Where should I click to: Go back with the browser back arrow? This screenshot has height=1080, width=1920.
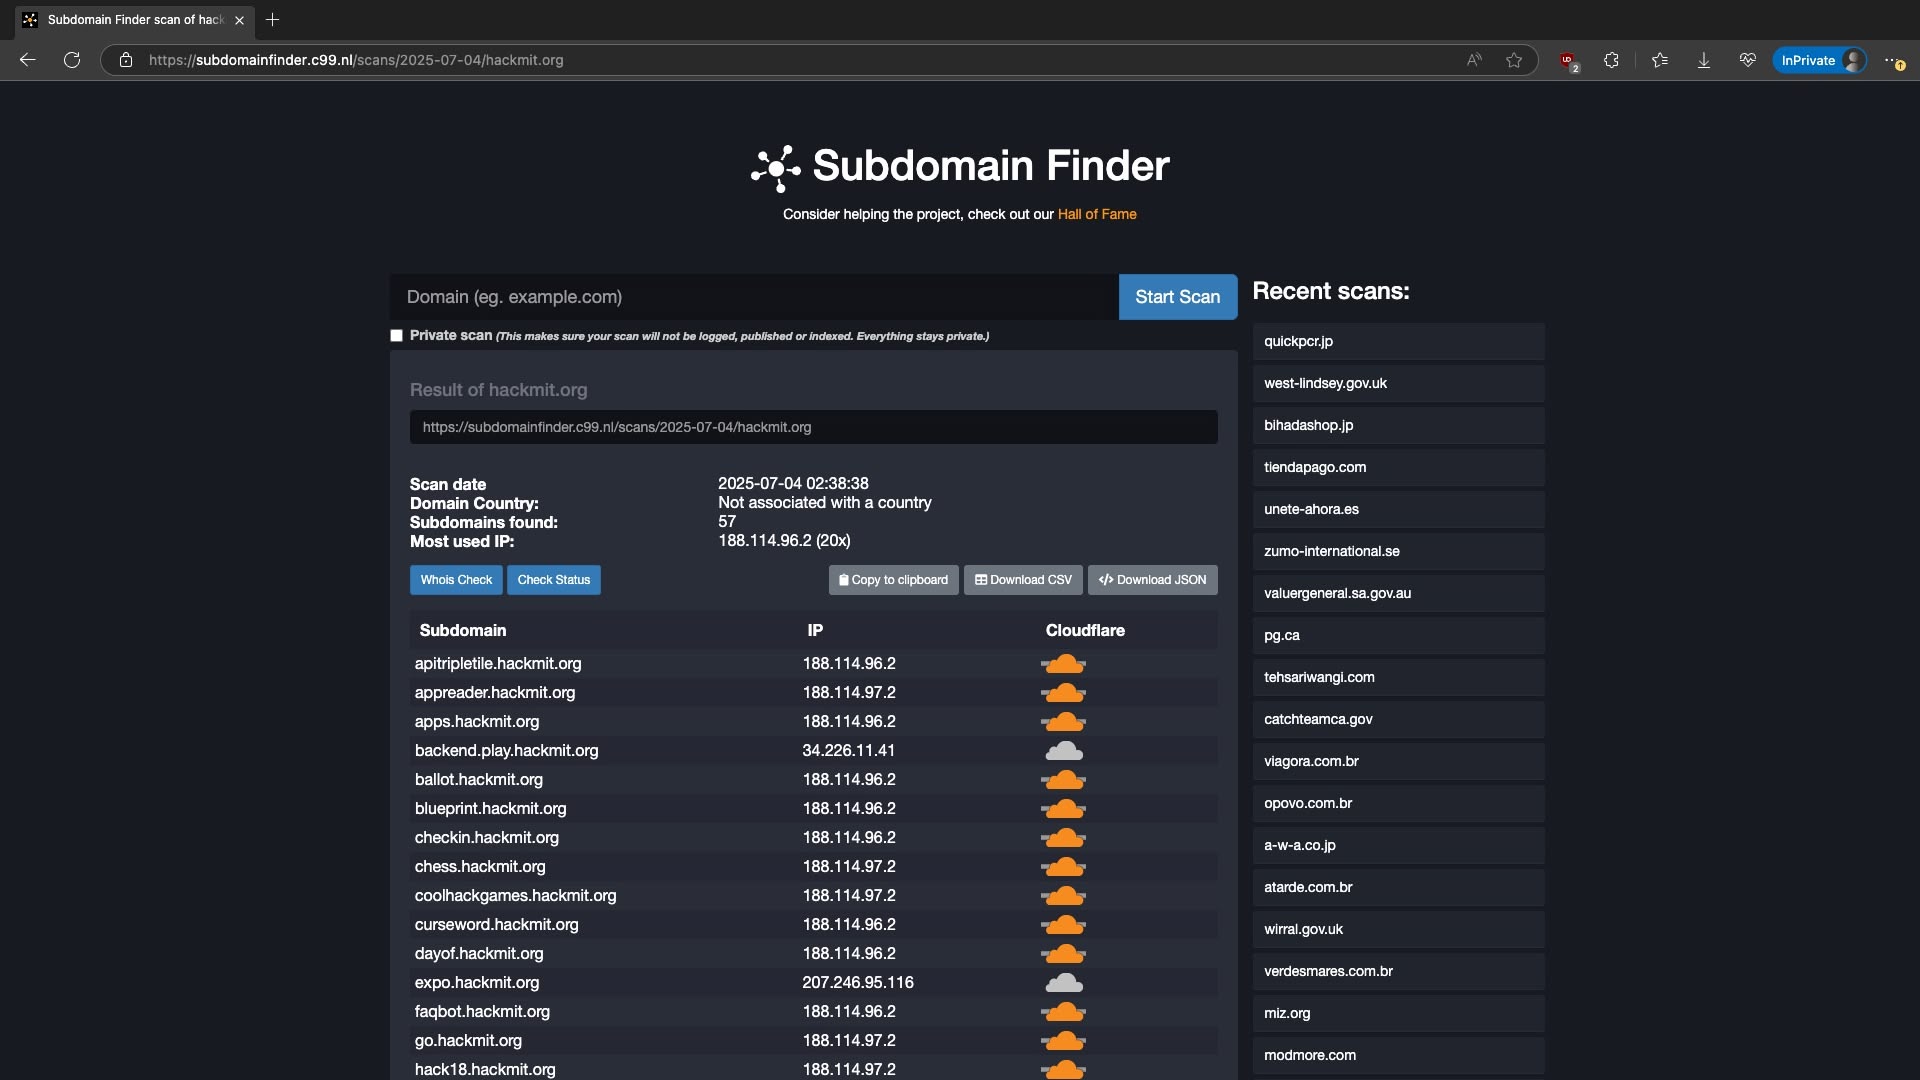[x=28, y=60]
